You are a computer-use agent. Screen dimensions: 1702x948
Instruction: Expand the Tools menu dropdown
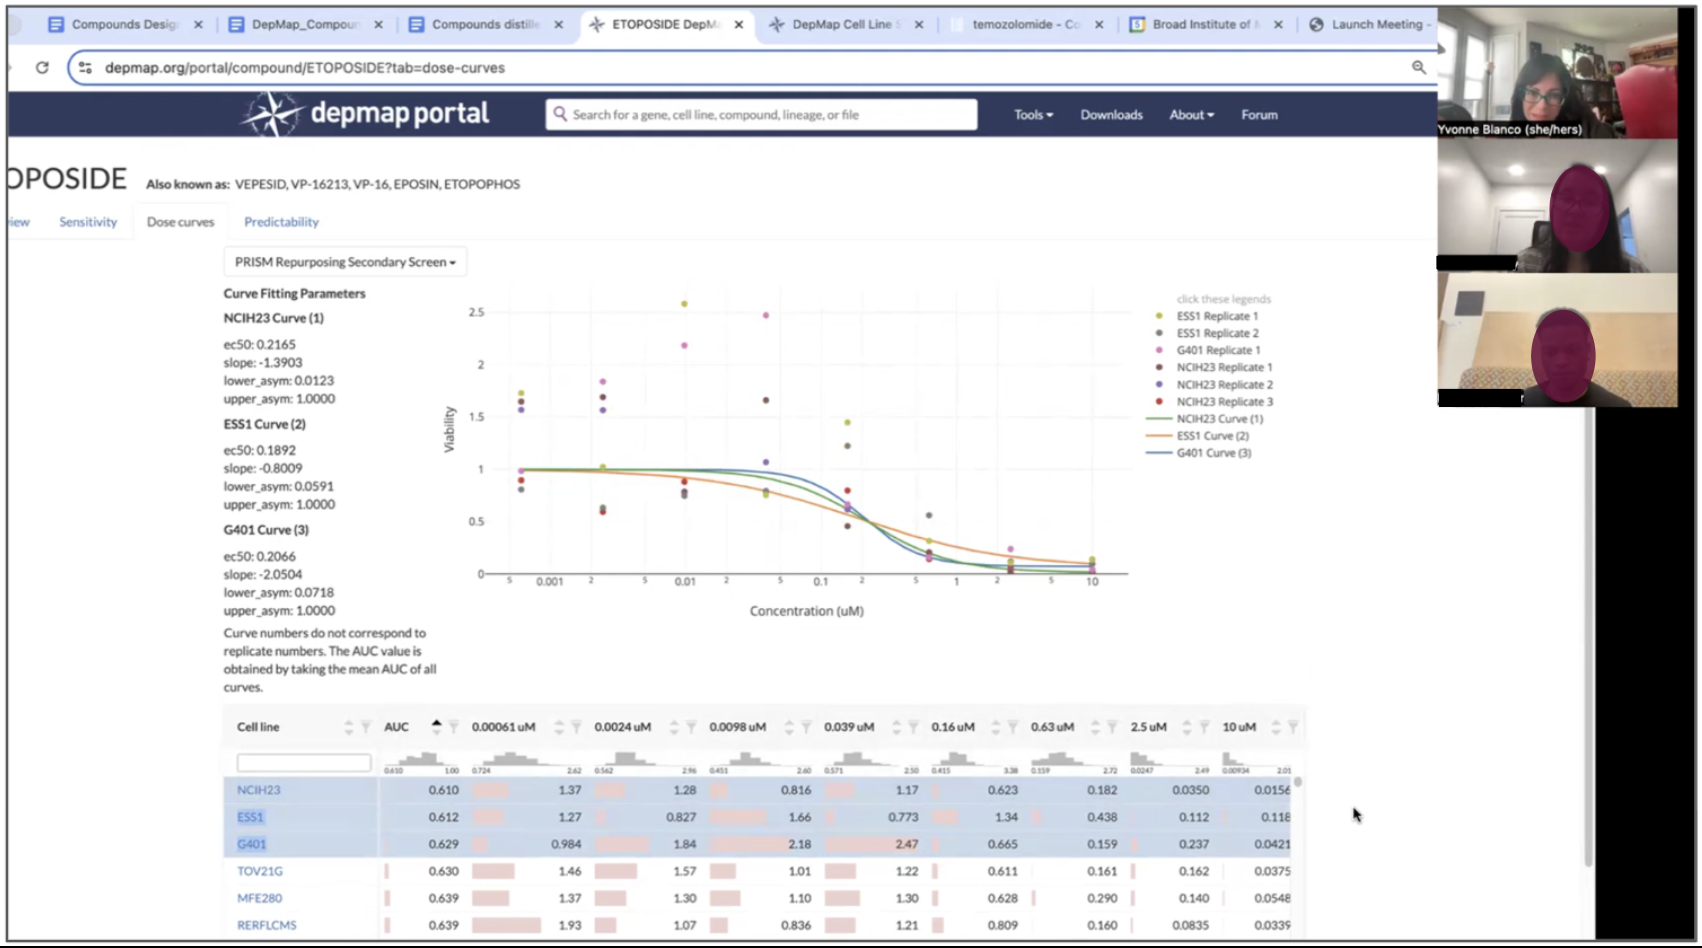1033,115
